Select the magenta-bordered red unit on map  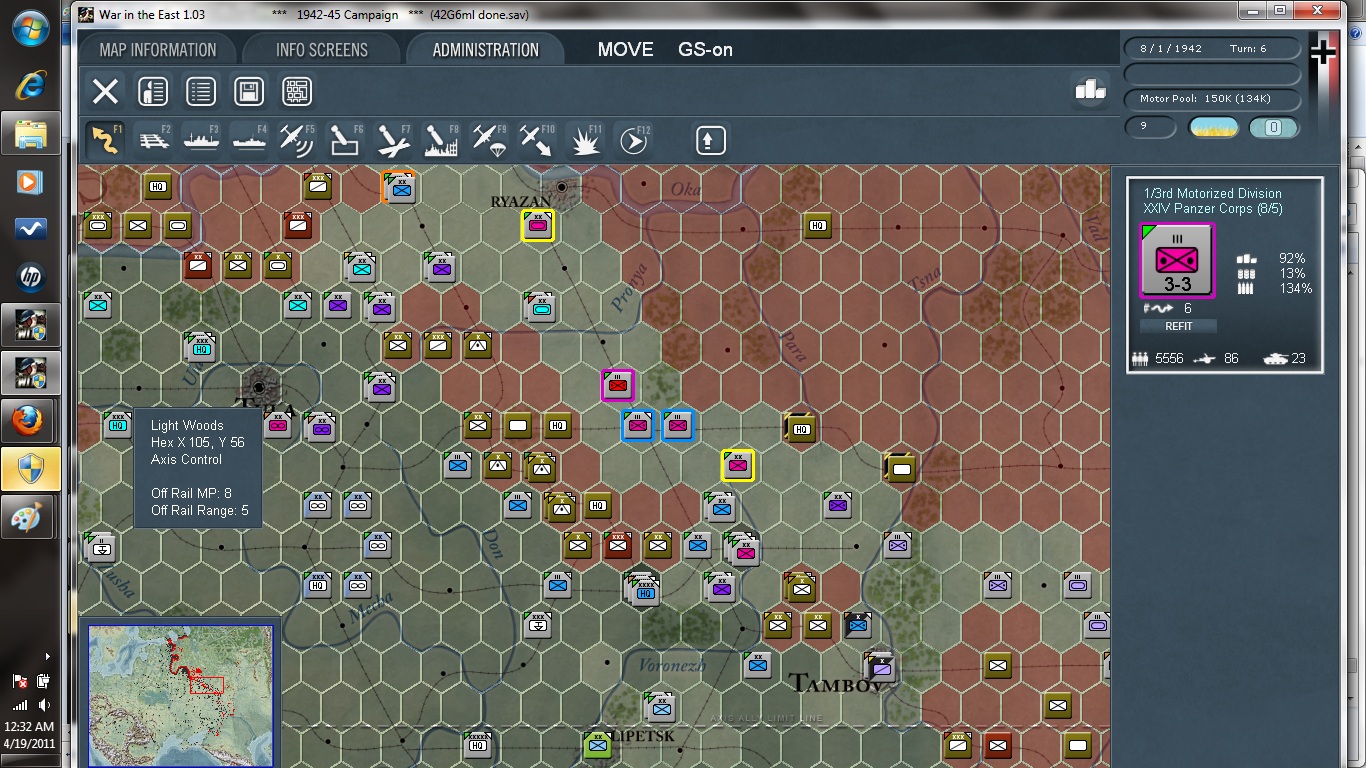coord(618,385)
